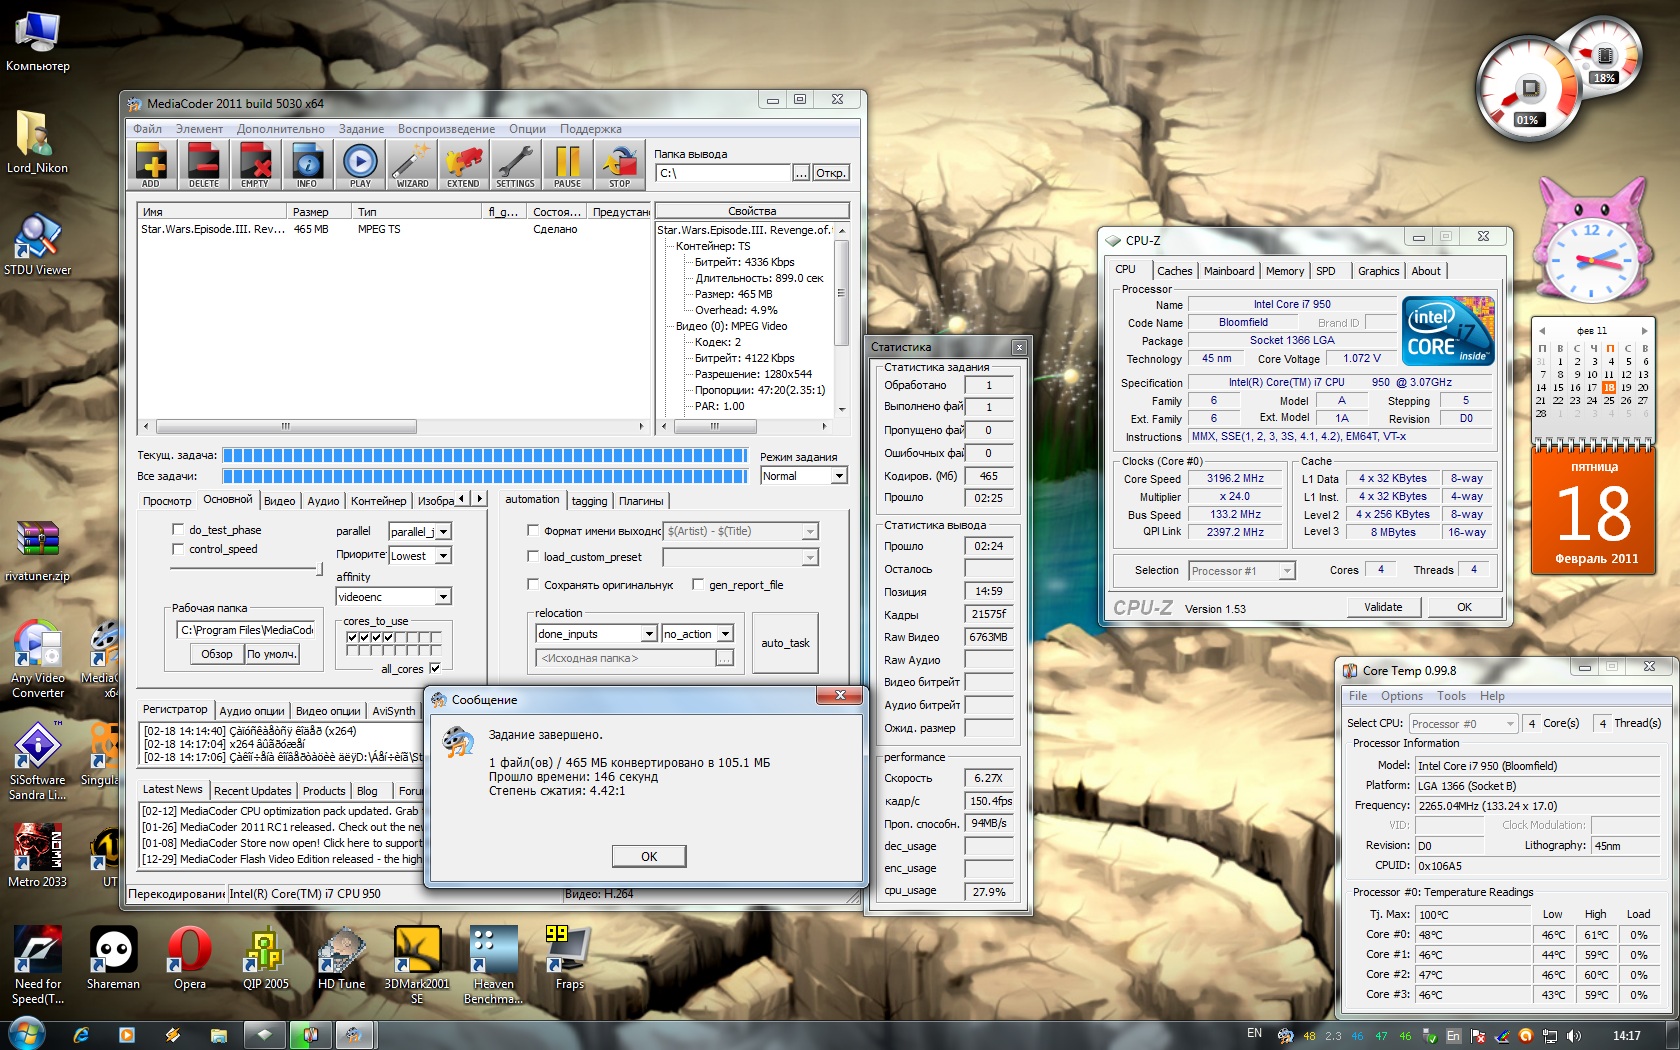This screenshot has width=1680, height=1050.
Task: Open the SETTINGS toolbar icon
Action: tap(516, 164)
